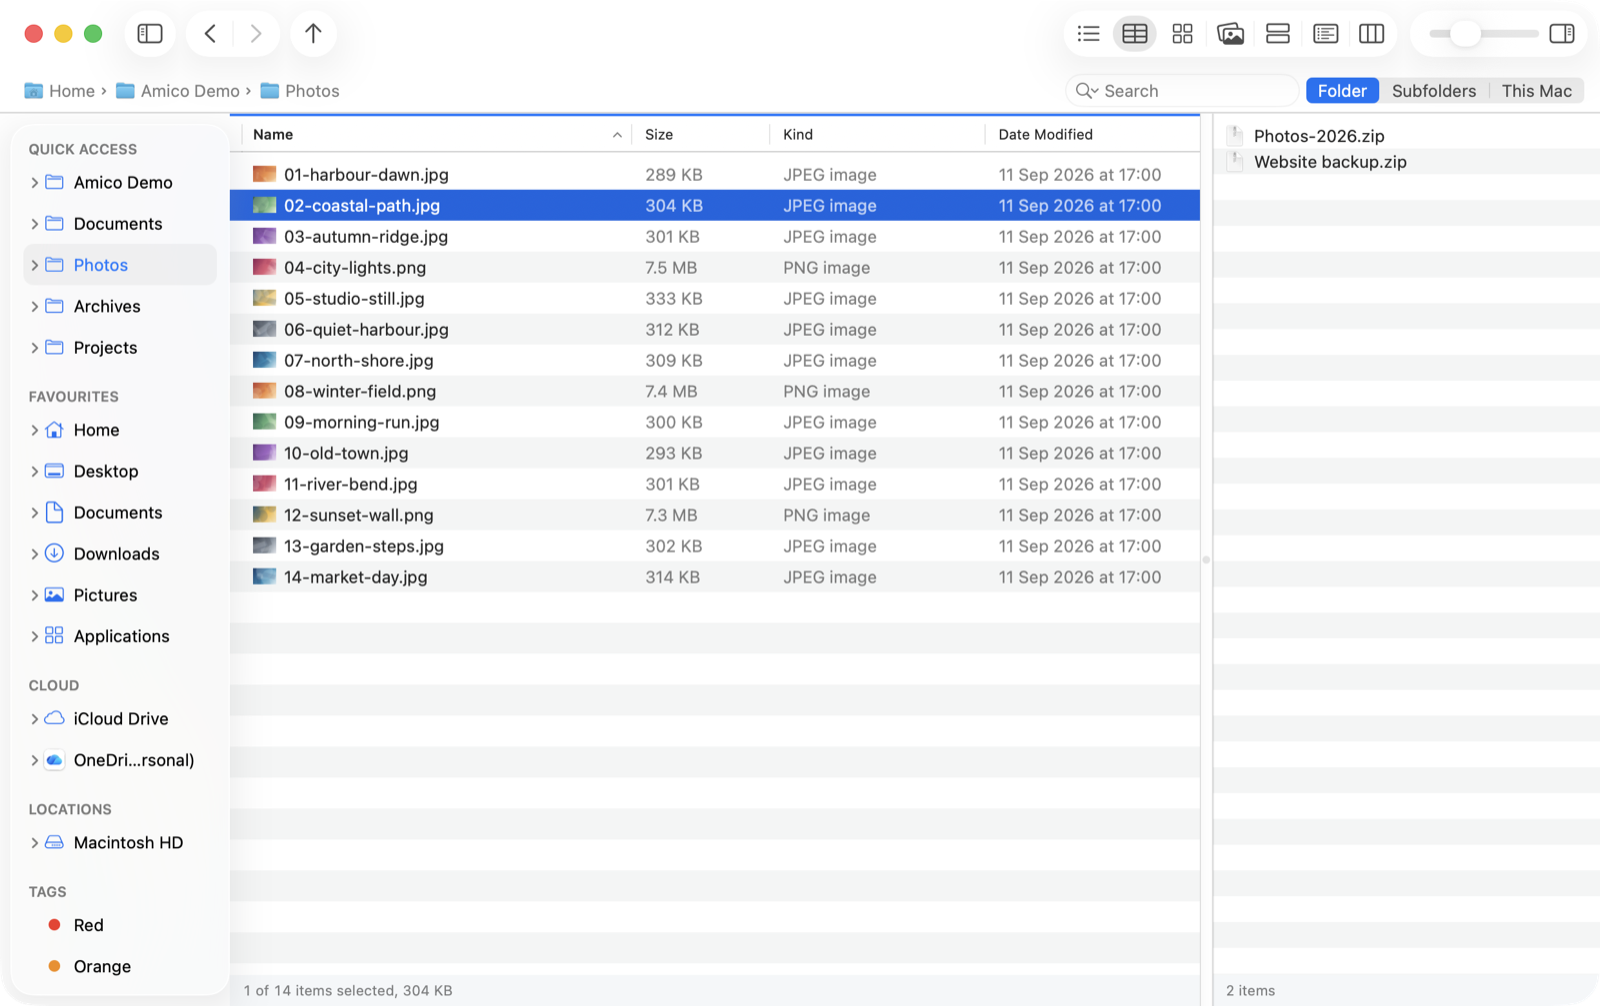
Task: Select the iCloud Drive cloud icon
Action: tap(55, 719)
